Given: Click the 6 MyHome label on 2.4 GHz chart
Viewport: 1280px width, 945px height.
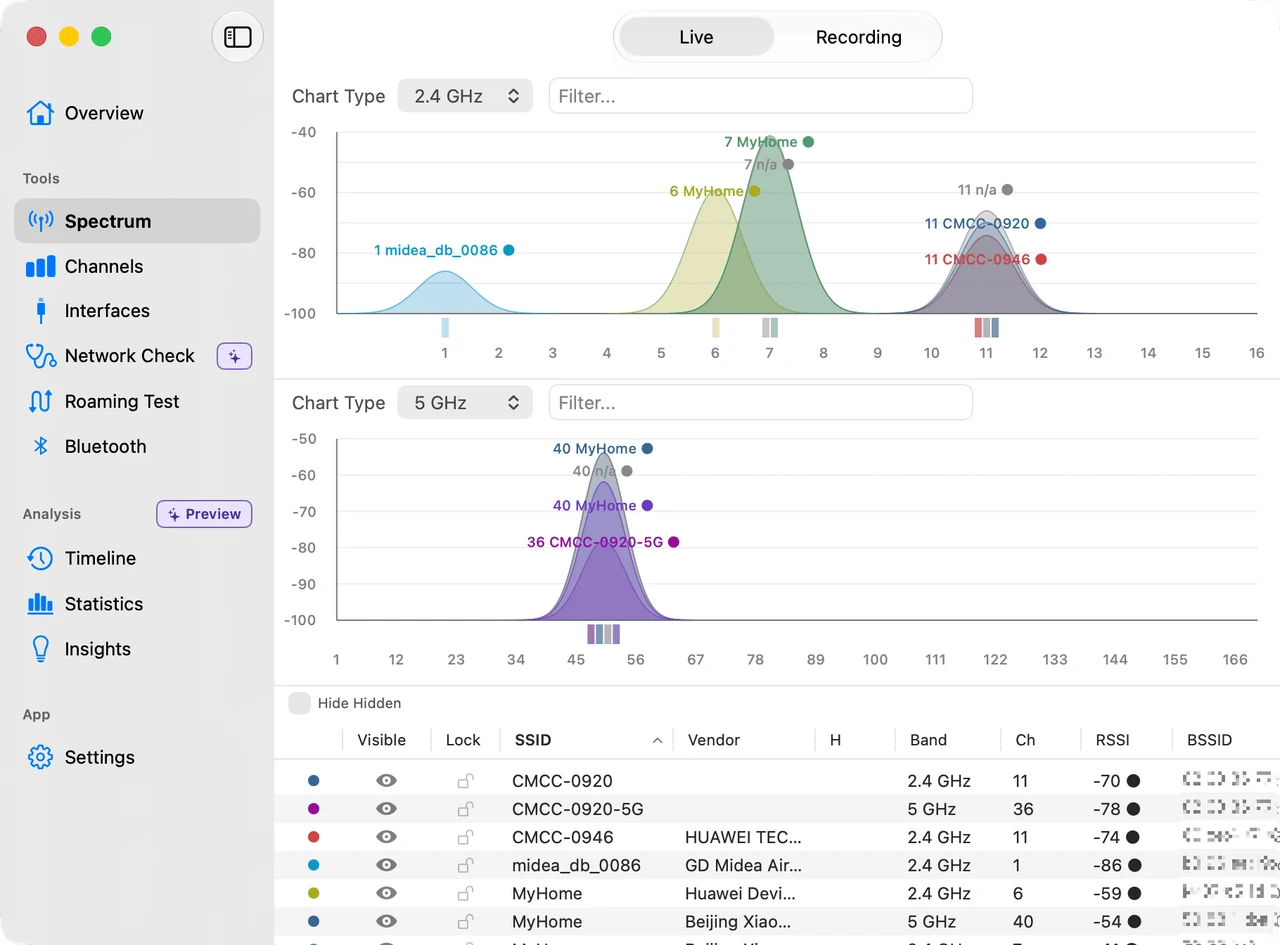Looking at the screenshot, I should tap(706, 191).
